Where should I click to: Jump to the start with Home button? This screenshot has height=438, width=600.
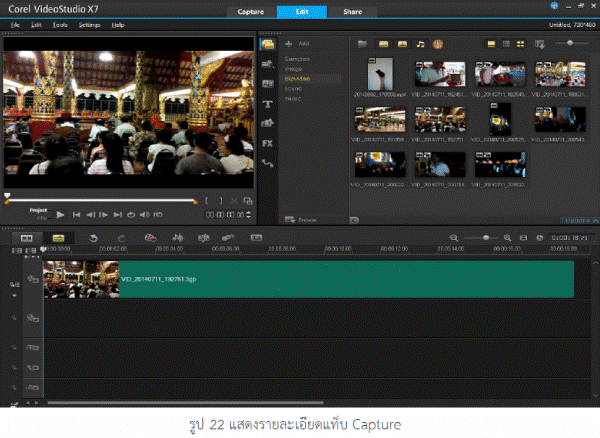click(x=76, y=215)
